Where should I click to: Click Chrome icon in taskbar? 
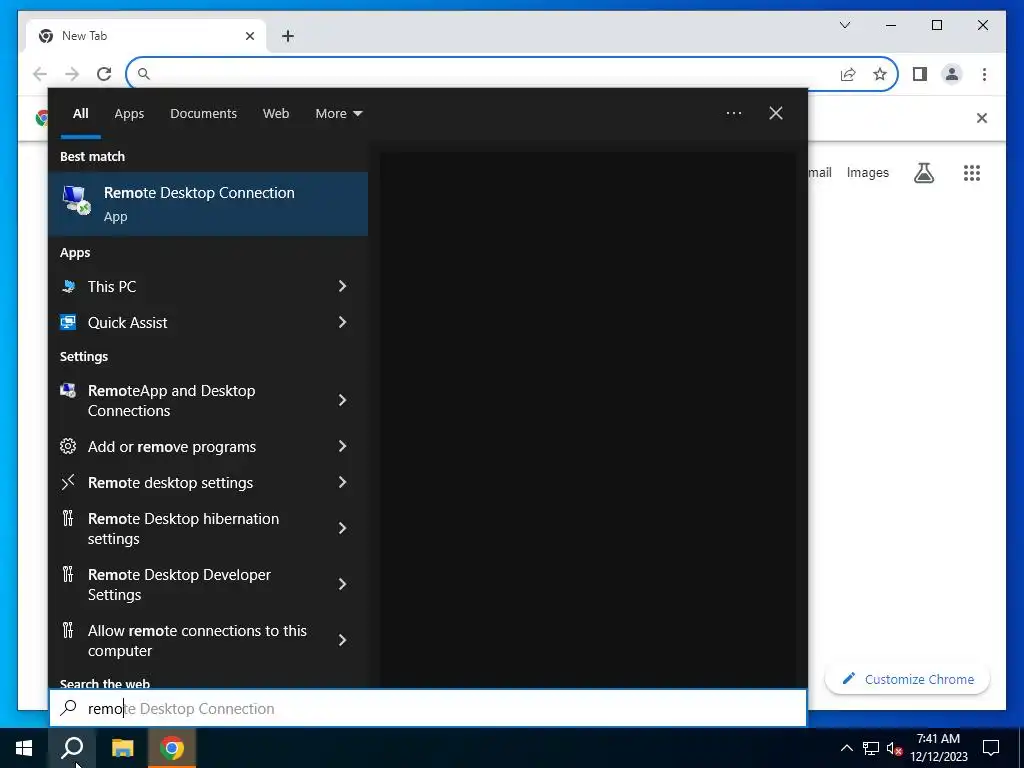click(172, 748)
